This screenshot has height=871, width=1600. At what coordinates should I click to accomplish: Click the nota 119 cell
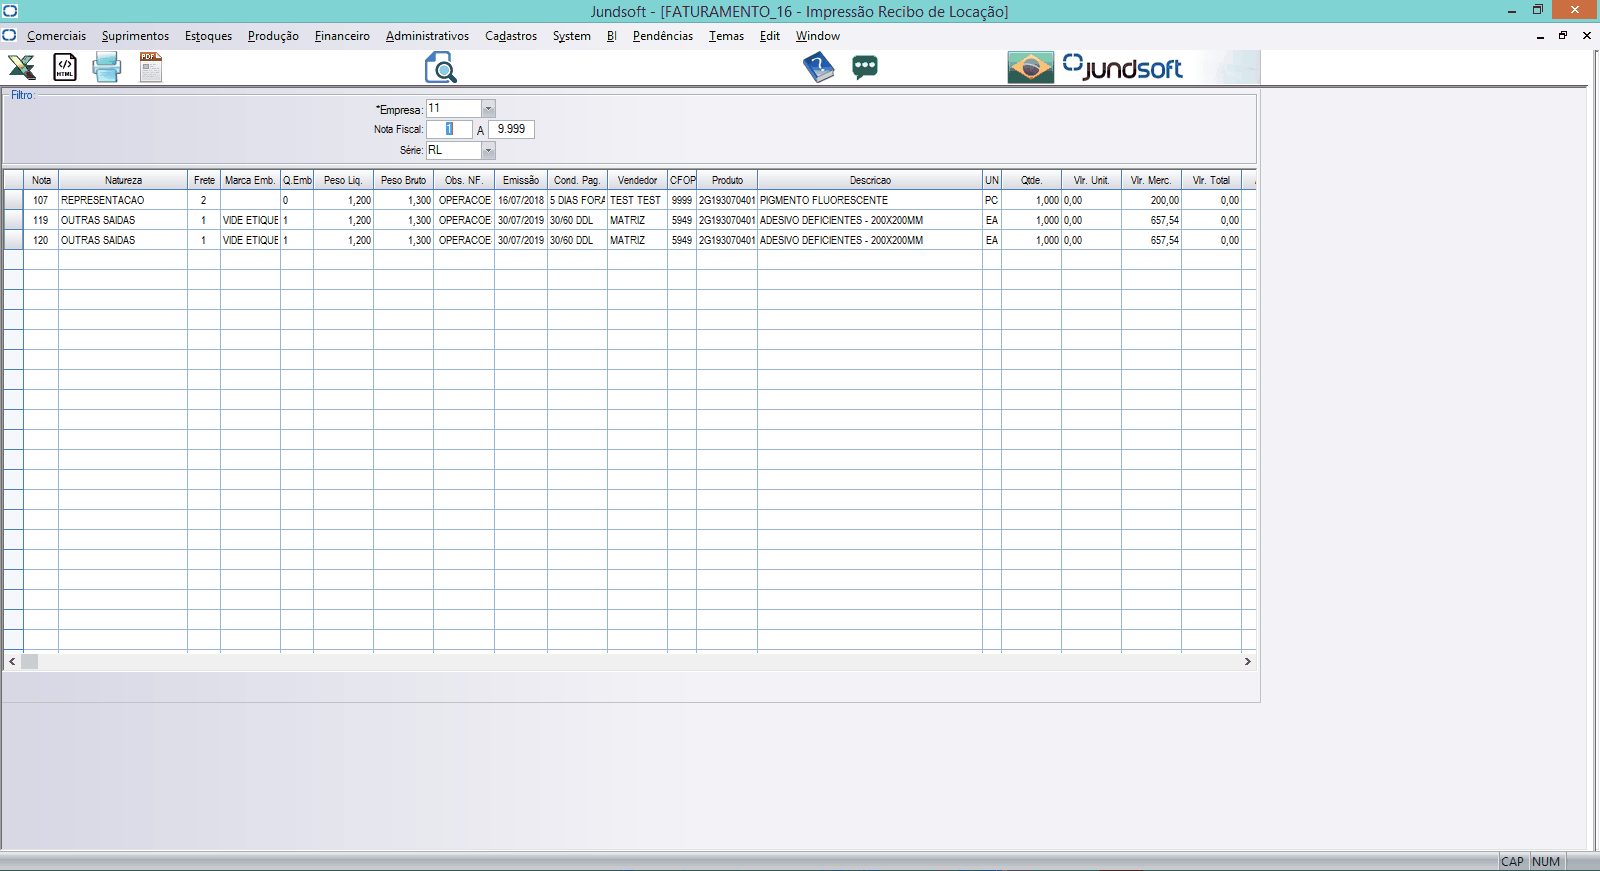click(x=41, y=220)
